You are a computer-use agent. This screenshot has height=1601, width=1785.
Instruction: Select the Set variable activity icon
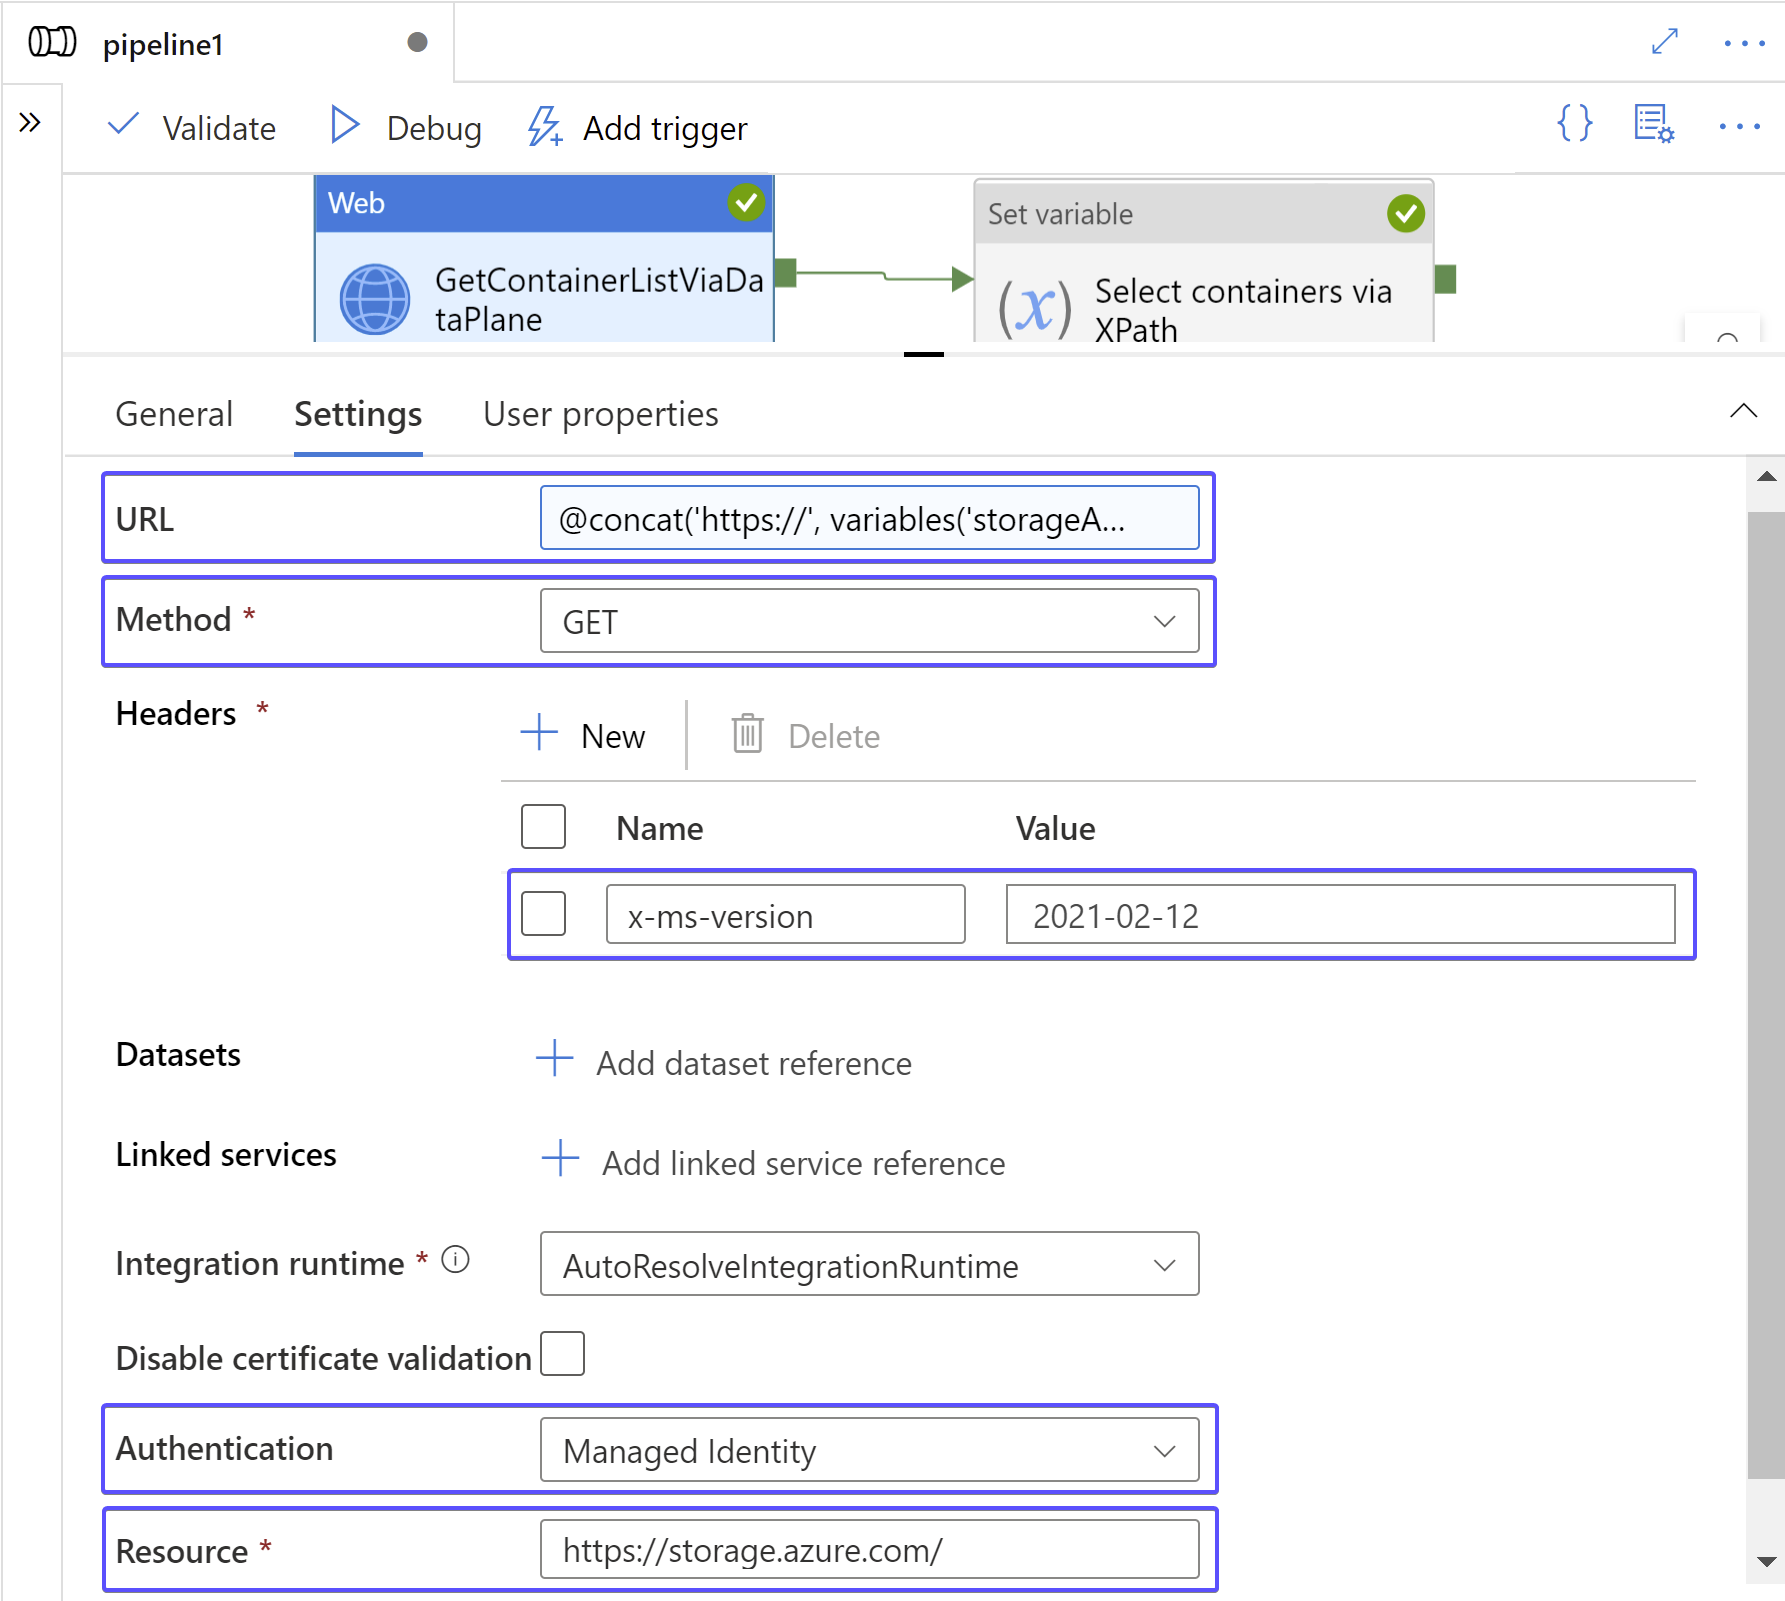[1031, 305]
